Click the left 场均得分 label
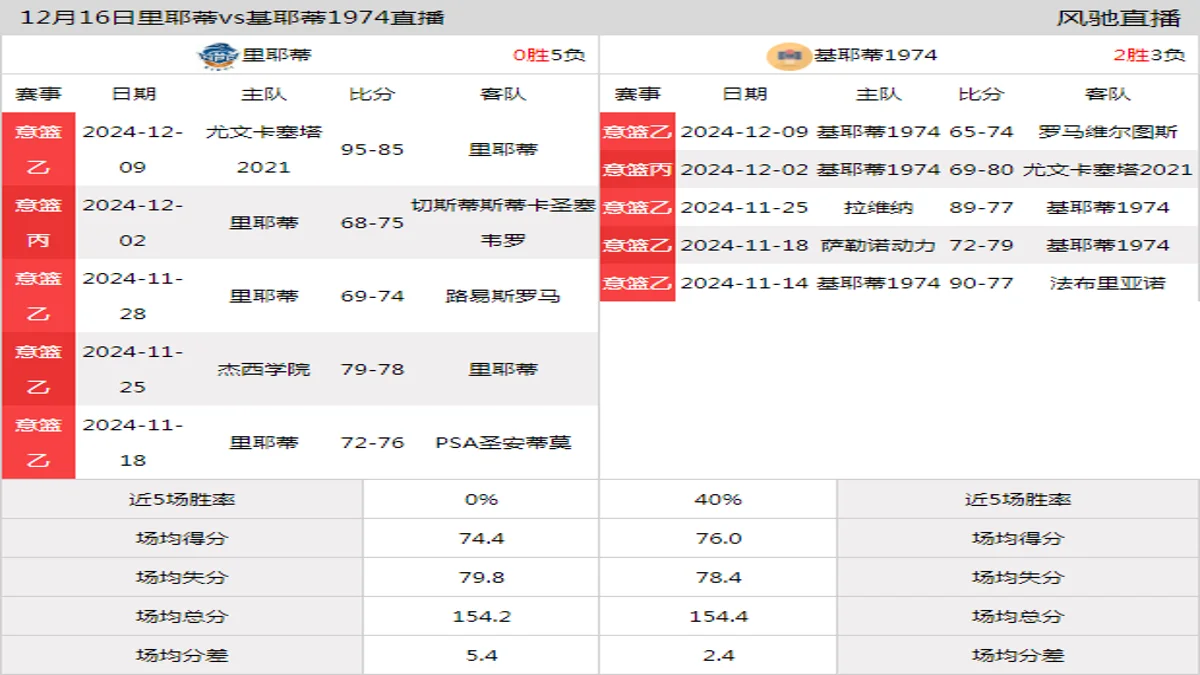 coord(182,538)
